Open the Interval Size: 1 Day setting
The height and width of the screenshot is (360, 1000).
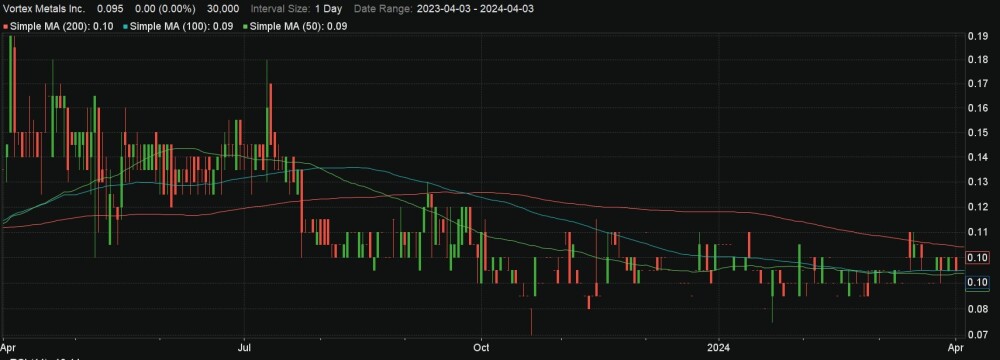(x=297, y=9)
